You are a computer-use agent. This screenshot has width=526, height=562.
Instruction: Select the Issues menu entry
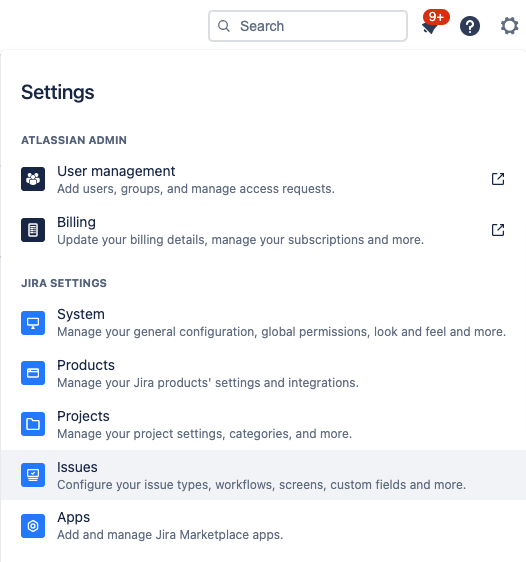[x=263, y=475]
